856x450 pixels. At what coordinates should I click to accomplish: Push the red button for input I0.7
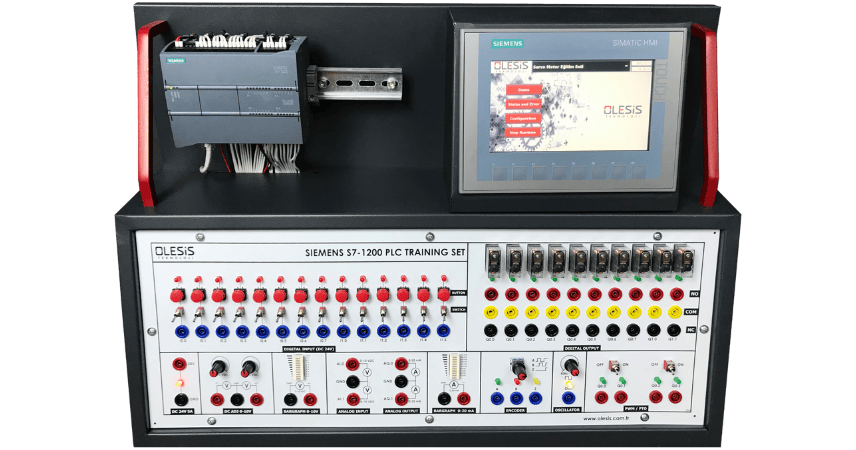321,295
